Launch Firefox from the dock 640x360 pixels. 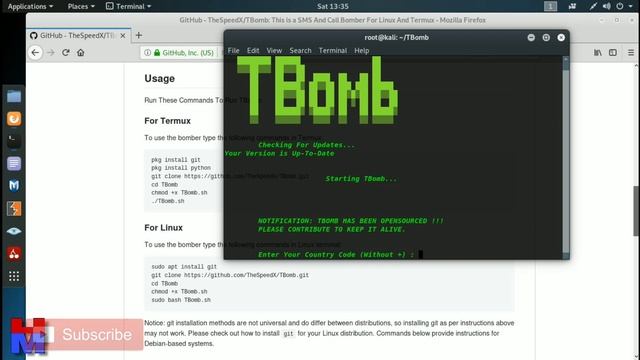coord(14,119)
